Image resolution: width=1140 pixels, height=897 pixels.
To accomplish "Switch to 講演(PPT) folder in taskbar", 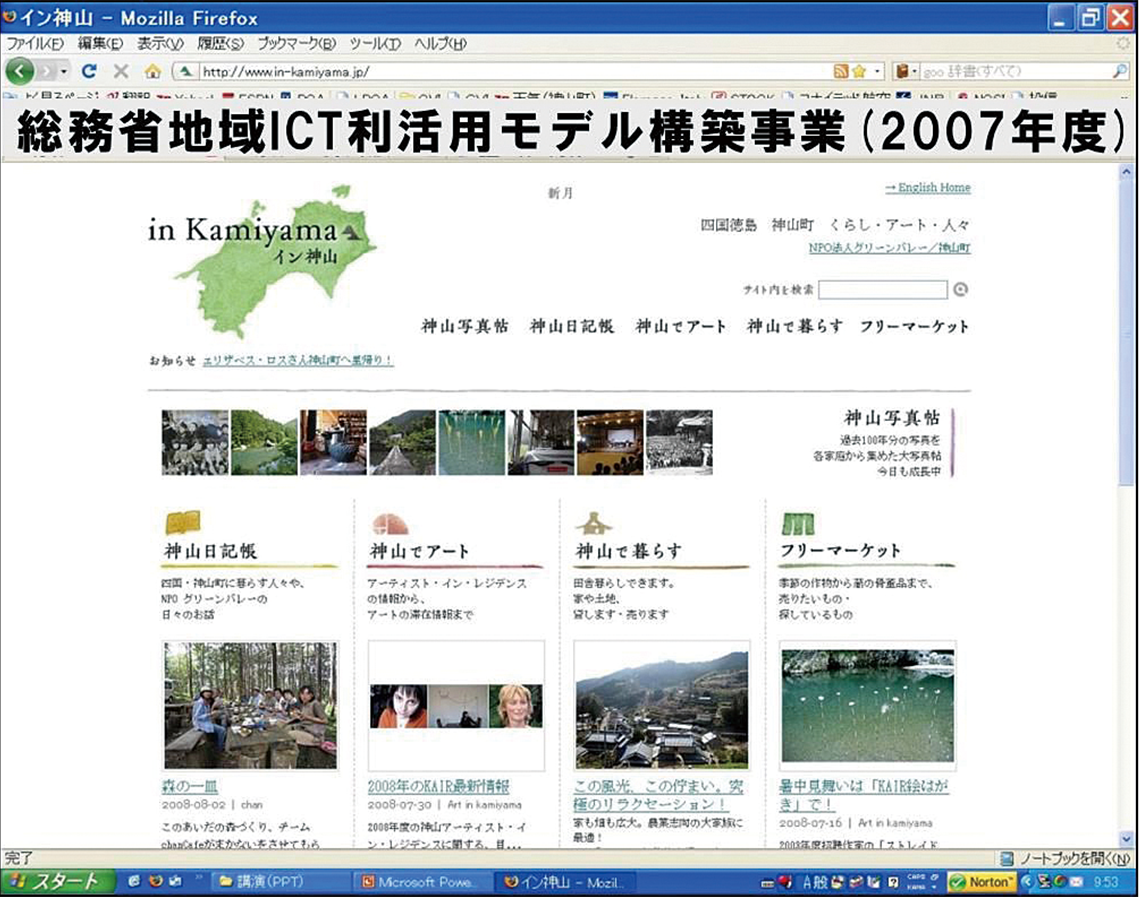I will [x=280, y=882].
